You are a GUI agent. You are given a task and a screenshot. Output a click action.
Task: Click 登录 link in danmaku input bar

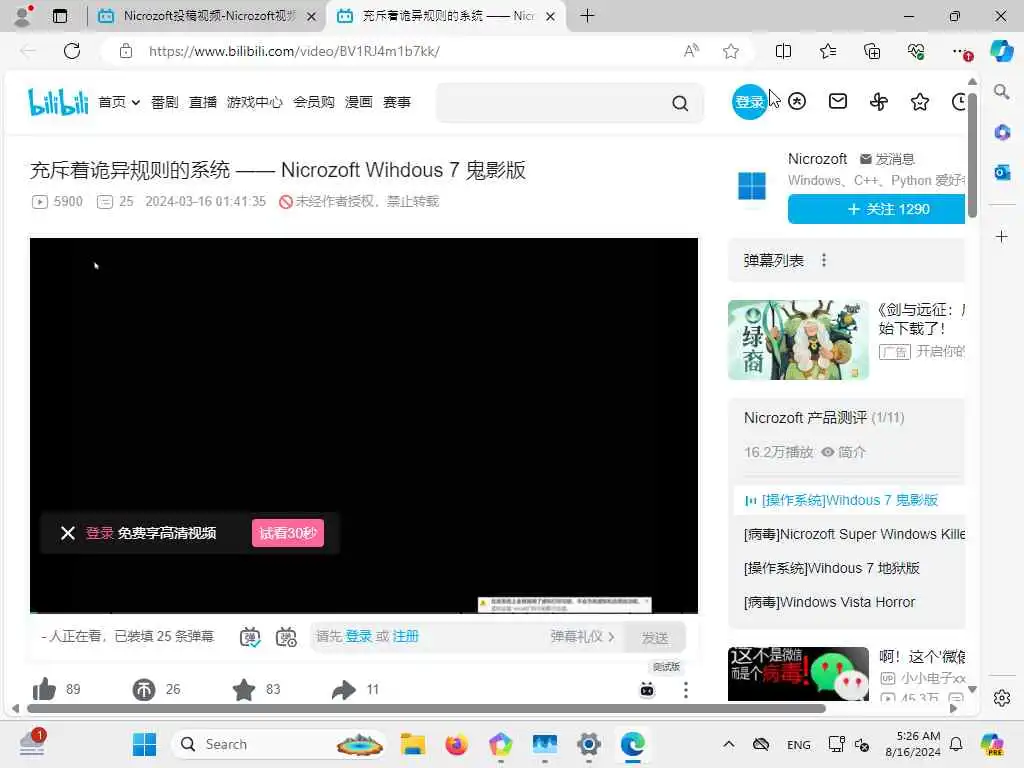point(359,636)
